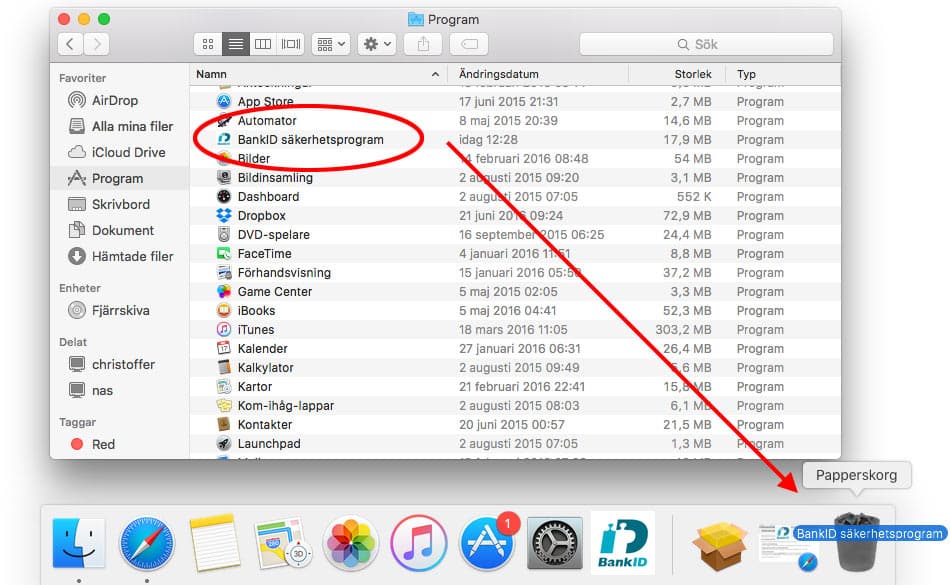Select the Förhandsvisning app icon
Viewport: 950px width, 585px height.
click(x=224, y=273)
